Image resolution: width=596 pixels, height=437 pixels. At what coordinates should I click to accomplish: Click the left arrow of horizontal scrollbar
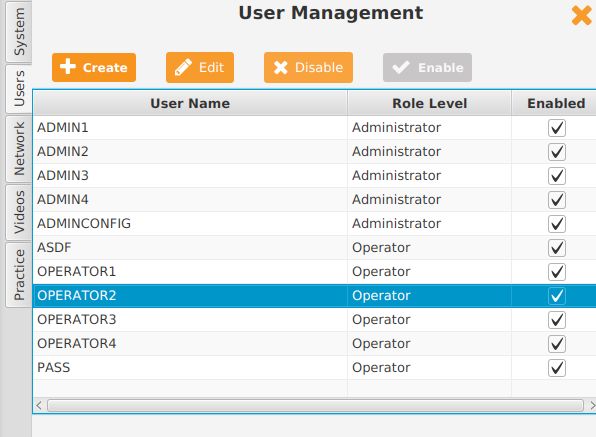tap(39, 405)
